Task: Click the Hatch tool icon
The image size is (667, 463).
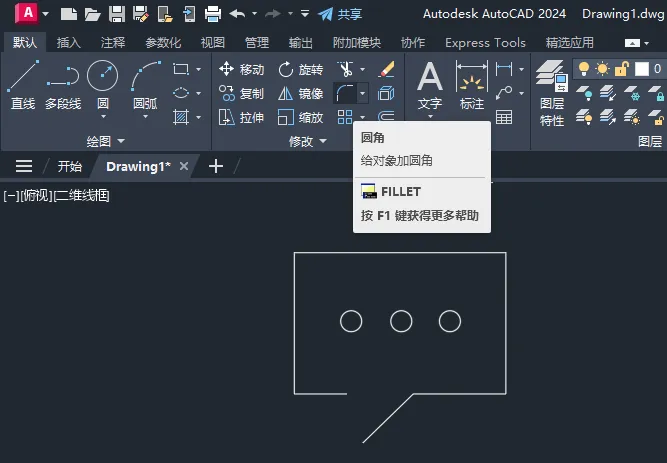Action: 181,117
